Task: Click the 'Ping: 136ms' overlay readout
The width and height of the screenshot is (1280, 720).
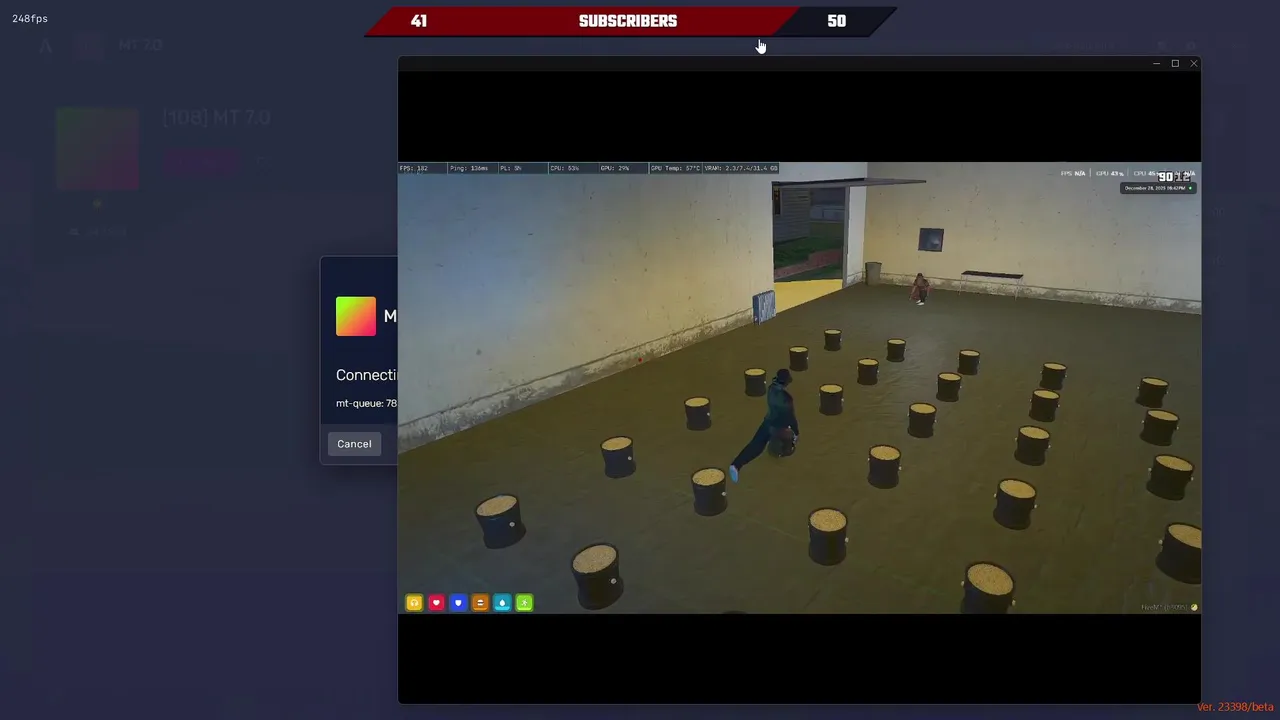Action: click(x=469, y=168)
